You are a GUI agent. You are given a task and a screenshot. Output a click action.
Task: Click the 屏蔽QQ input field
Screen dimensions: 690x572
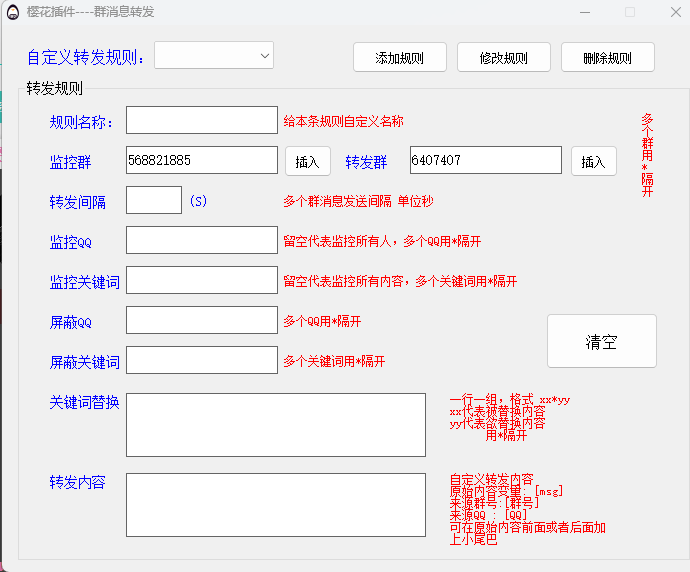(201, 321)
